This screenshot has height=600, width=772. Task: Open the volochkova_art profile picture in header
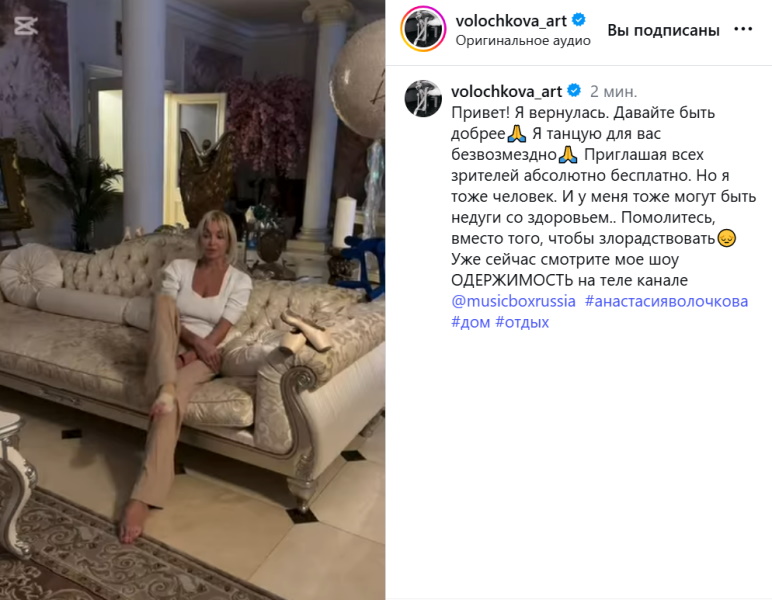pos(423,29)
